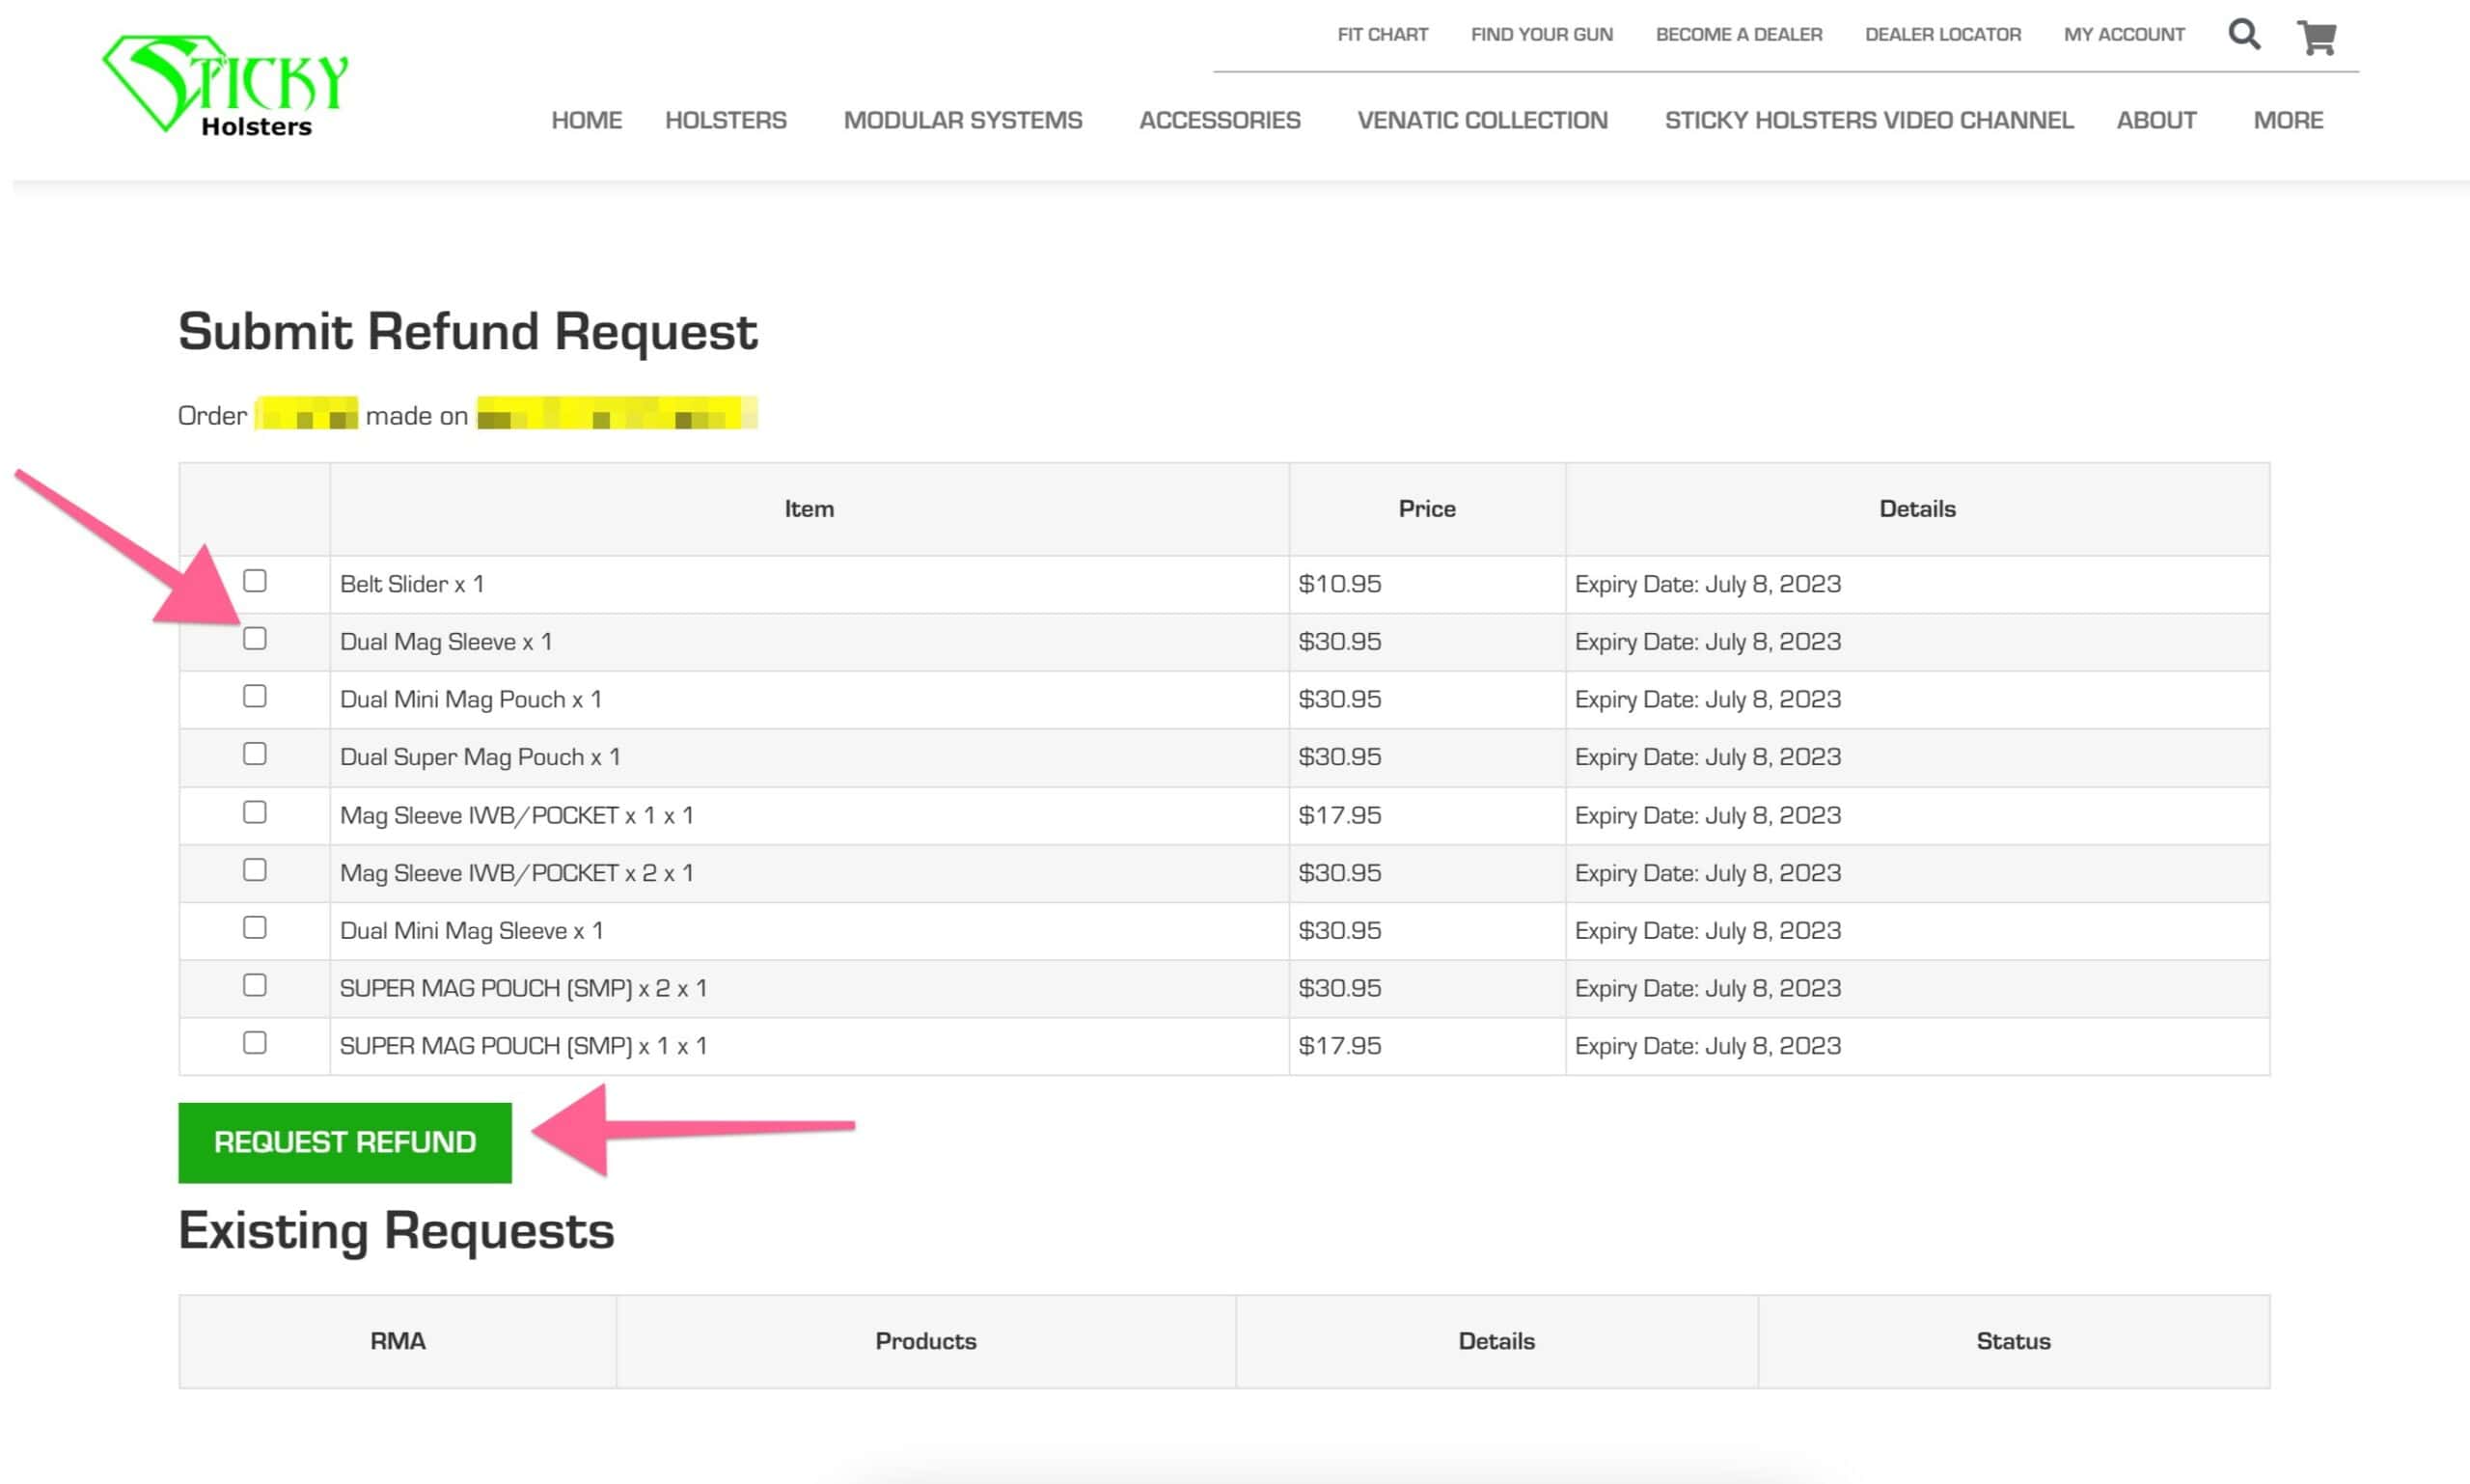Open the shopping cart icon
Image resolution: width=2470 pixels, height=1484 pixels.
[x=2316, y=38]
